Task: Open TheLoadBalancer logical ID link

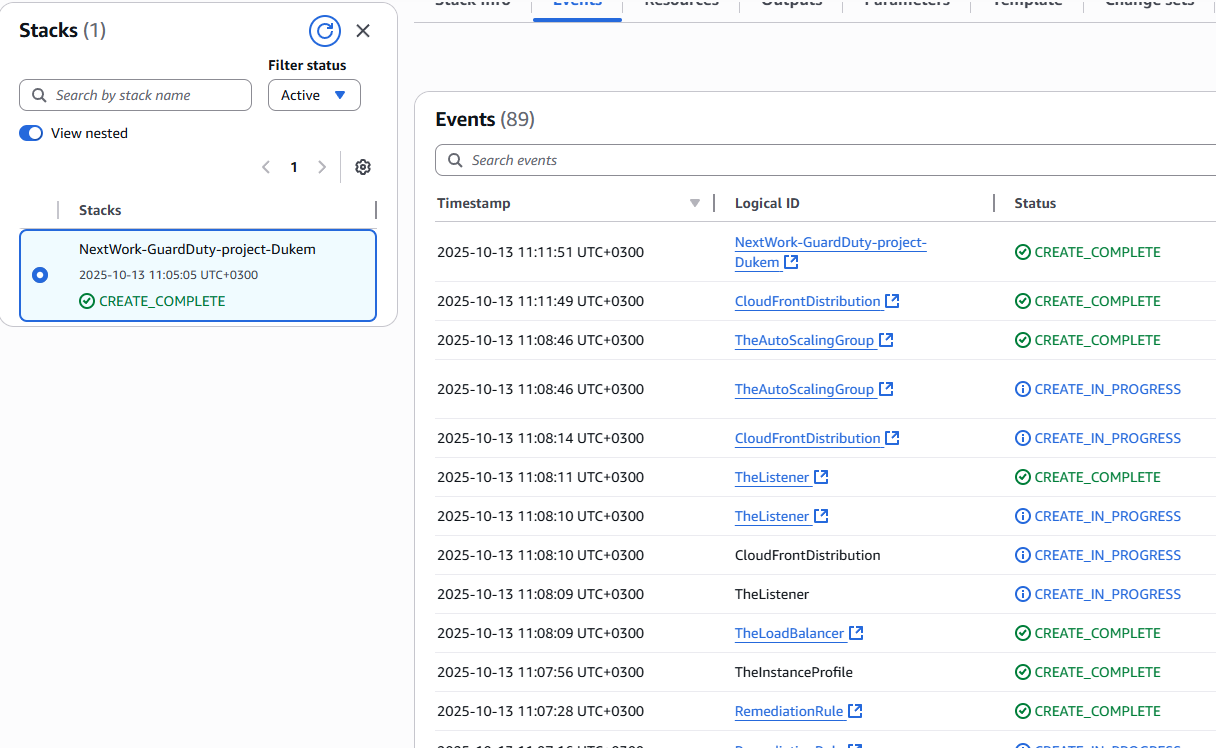Action: pos(790,633)
